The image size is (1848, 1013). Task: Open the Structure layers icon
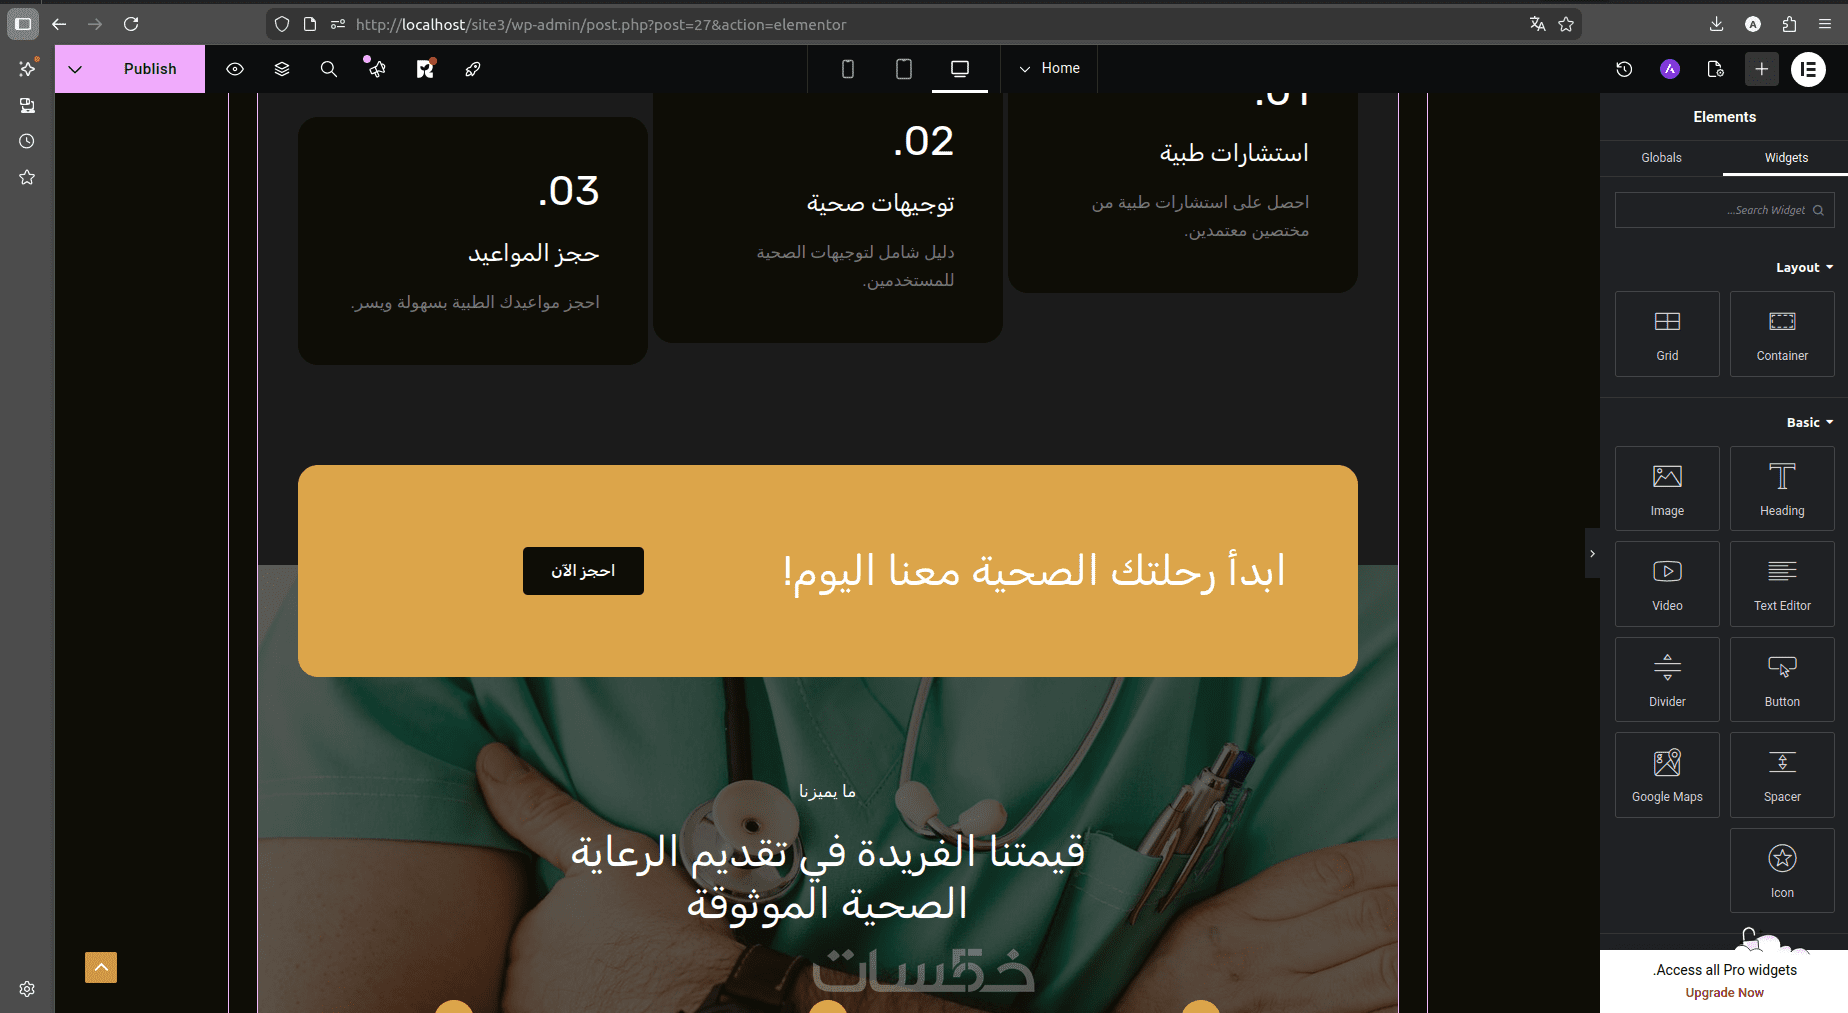pos(282,69)
